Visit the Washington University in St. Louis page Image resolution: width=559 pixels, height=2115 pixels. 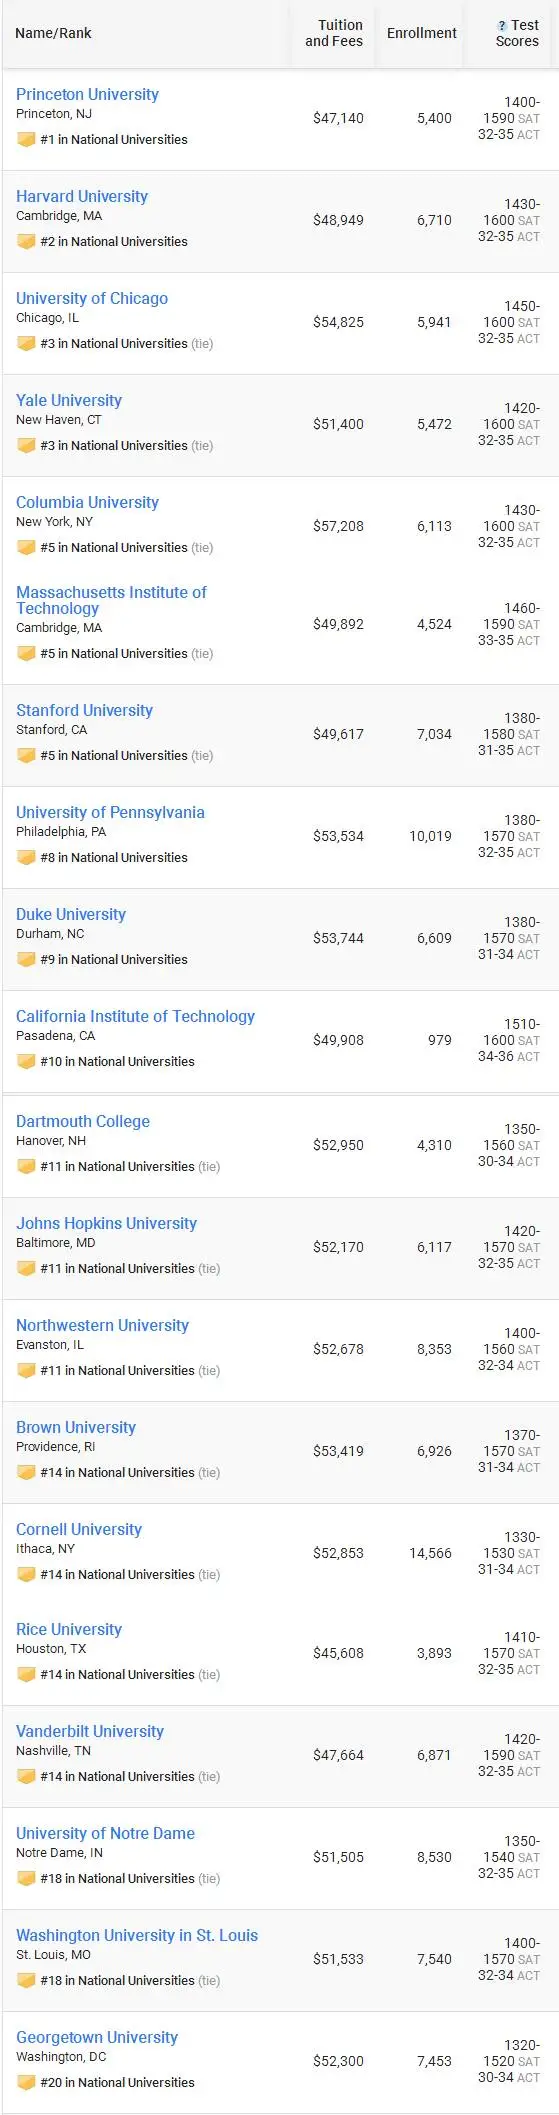pyautogui.click(x=137, y=1935)
